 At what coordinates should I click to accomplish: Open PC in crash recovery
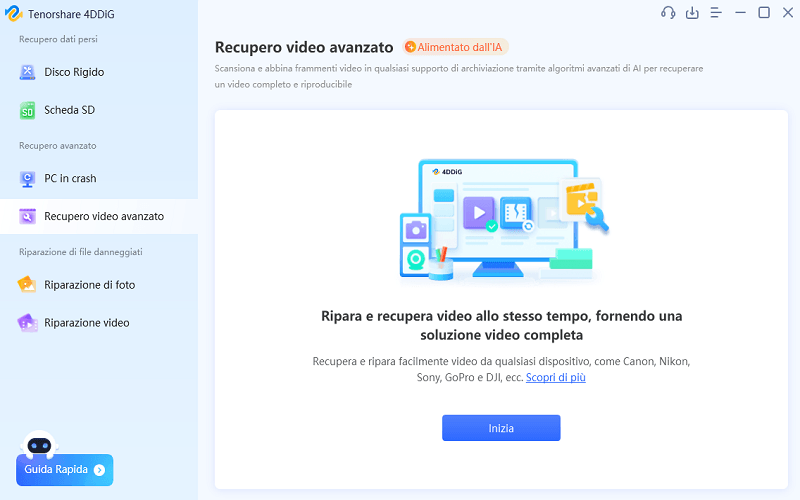[99, 179]
